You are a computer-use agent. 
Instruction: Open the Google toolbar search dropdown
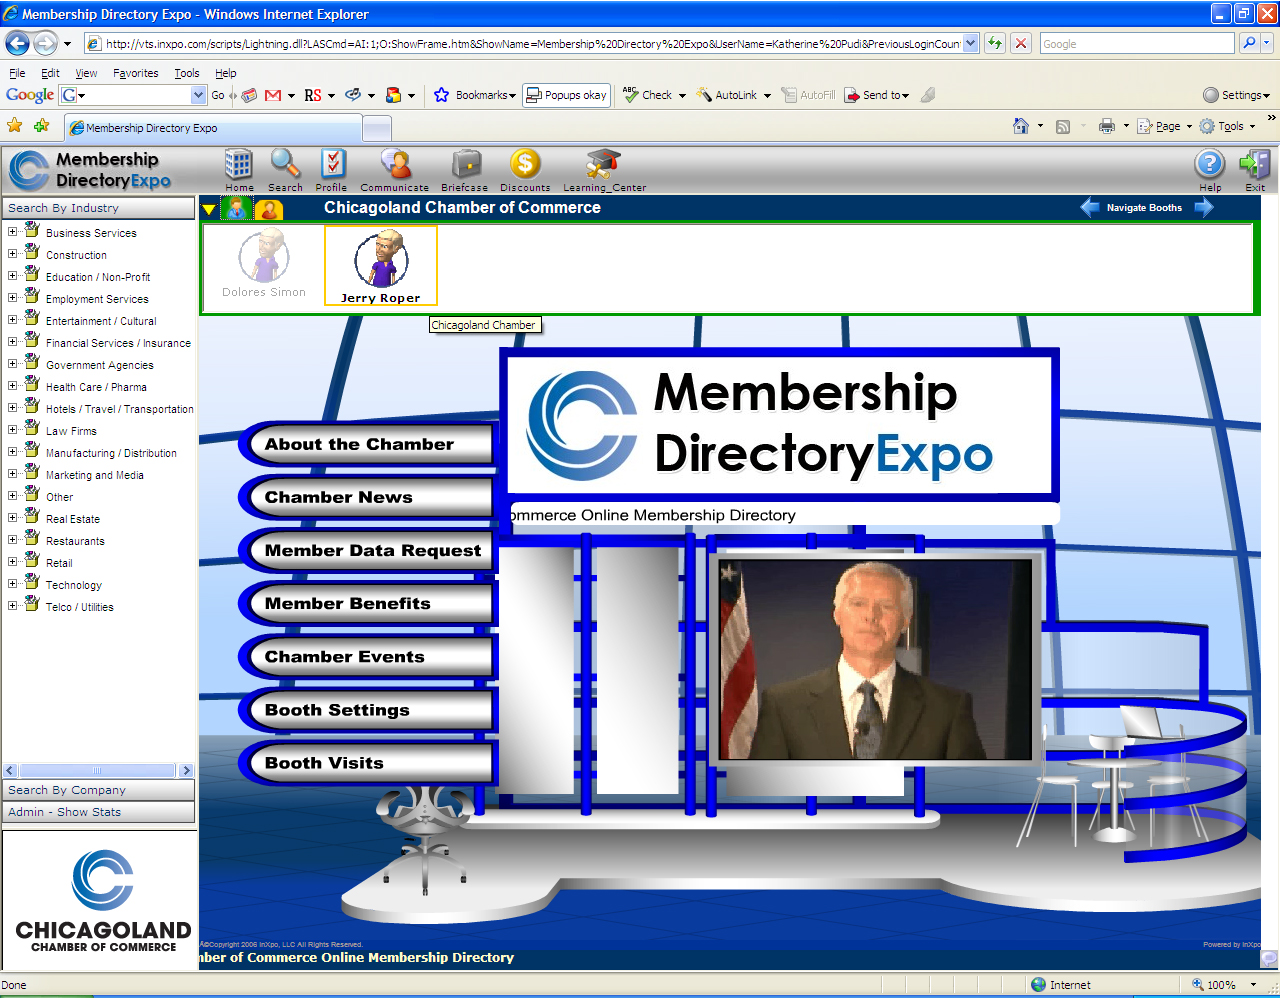(x=198, y=95)
